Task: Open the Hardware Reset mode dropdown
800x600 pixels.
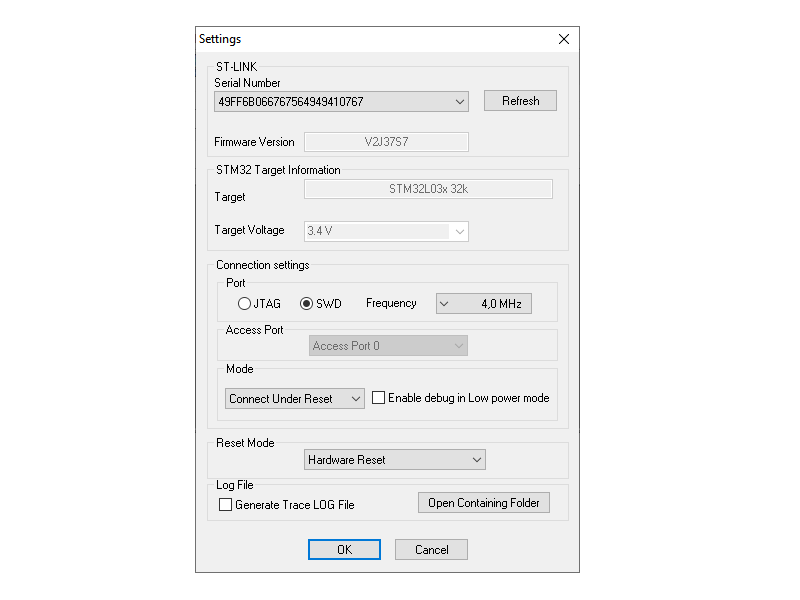Action: click(x=394, y=459)
